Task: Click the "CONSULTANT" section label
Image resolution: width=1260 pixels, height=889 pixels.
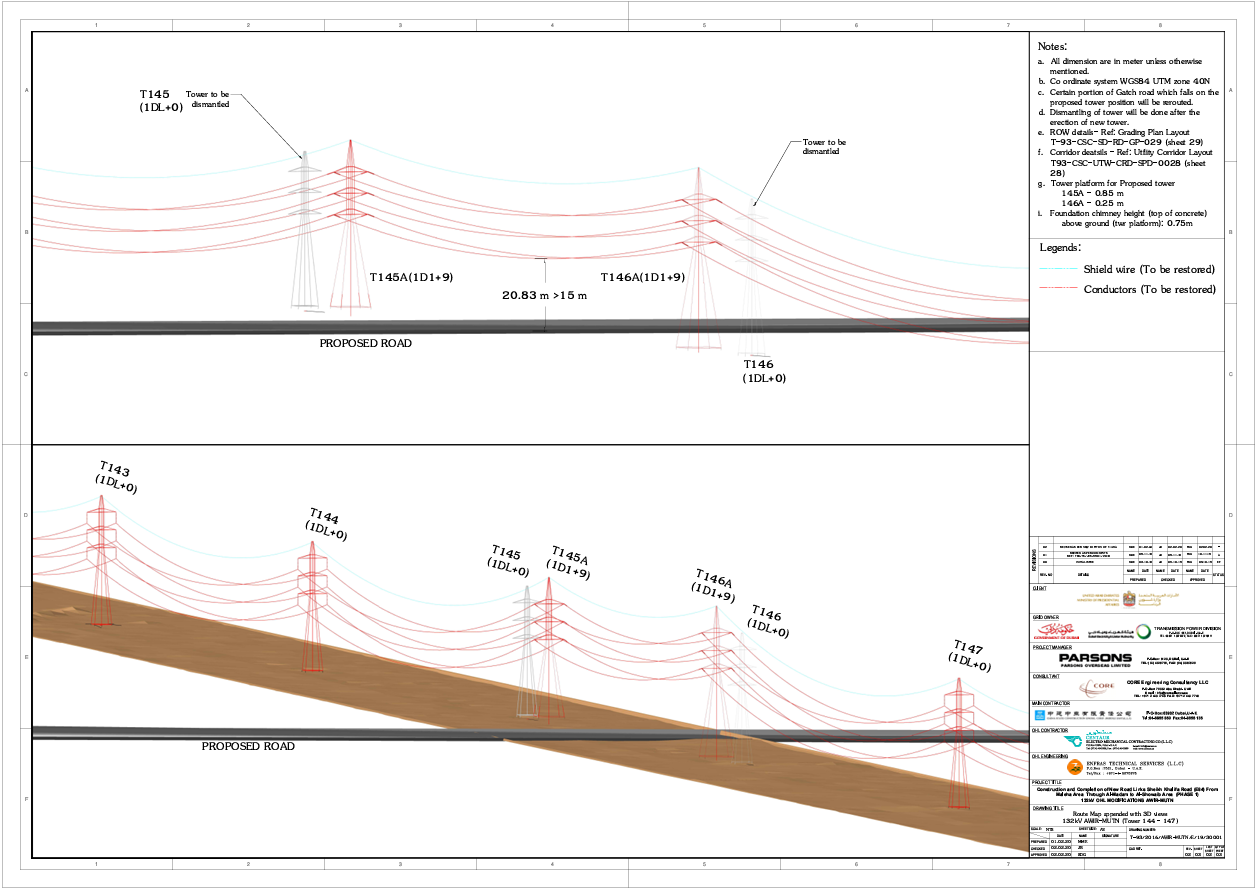Action: 1046,676
